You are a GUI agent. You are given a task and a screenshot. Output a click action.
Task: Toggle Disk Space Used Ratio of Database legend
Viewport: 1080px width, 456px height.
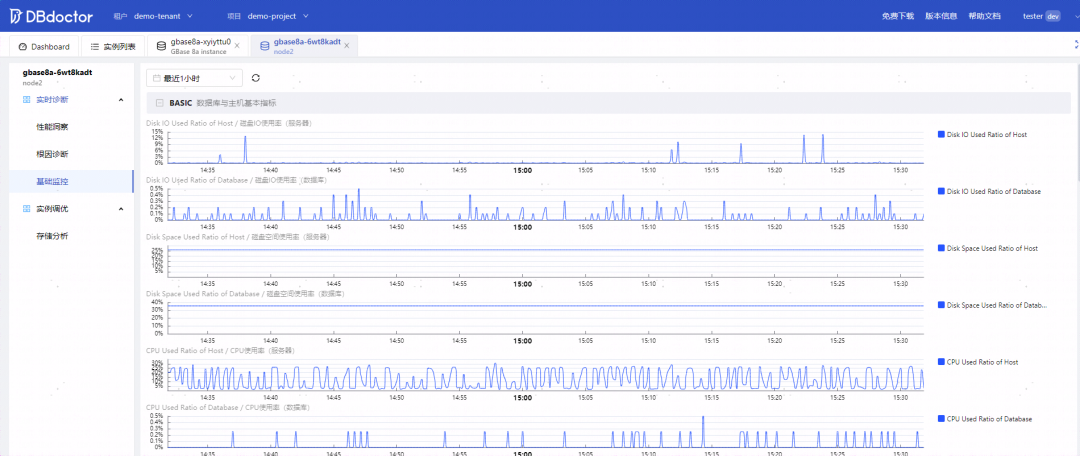(x=992, y=304)
